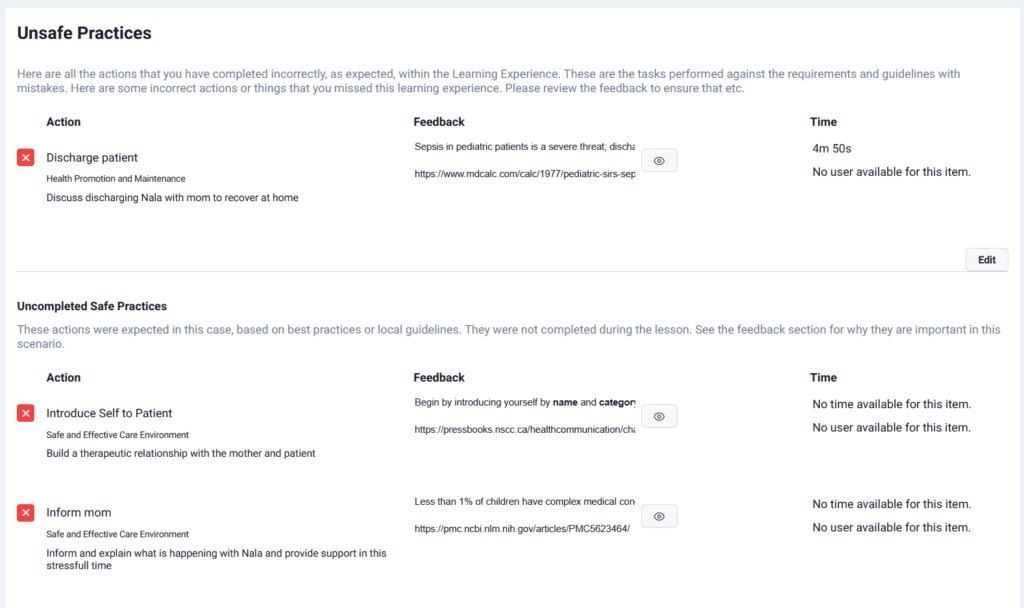The image size is (1024, 608).
Task: Click the 'Less than 1% of children' feedback text
Action: 524,502
